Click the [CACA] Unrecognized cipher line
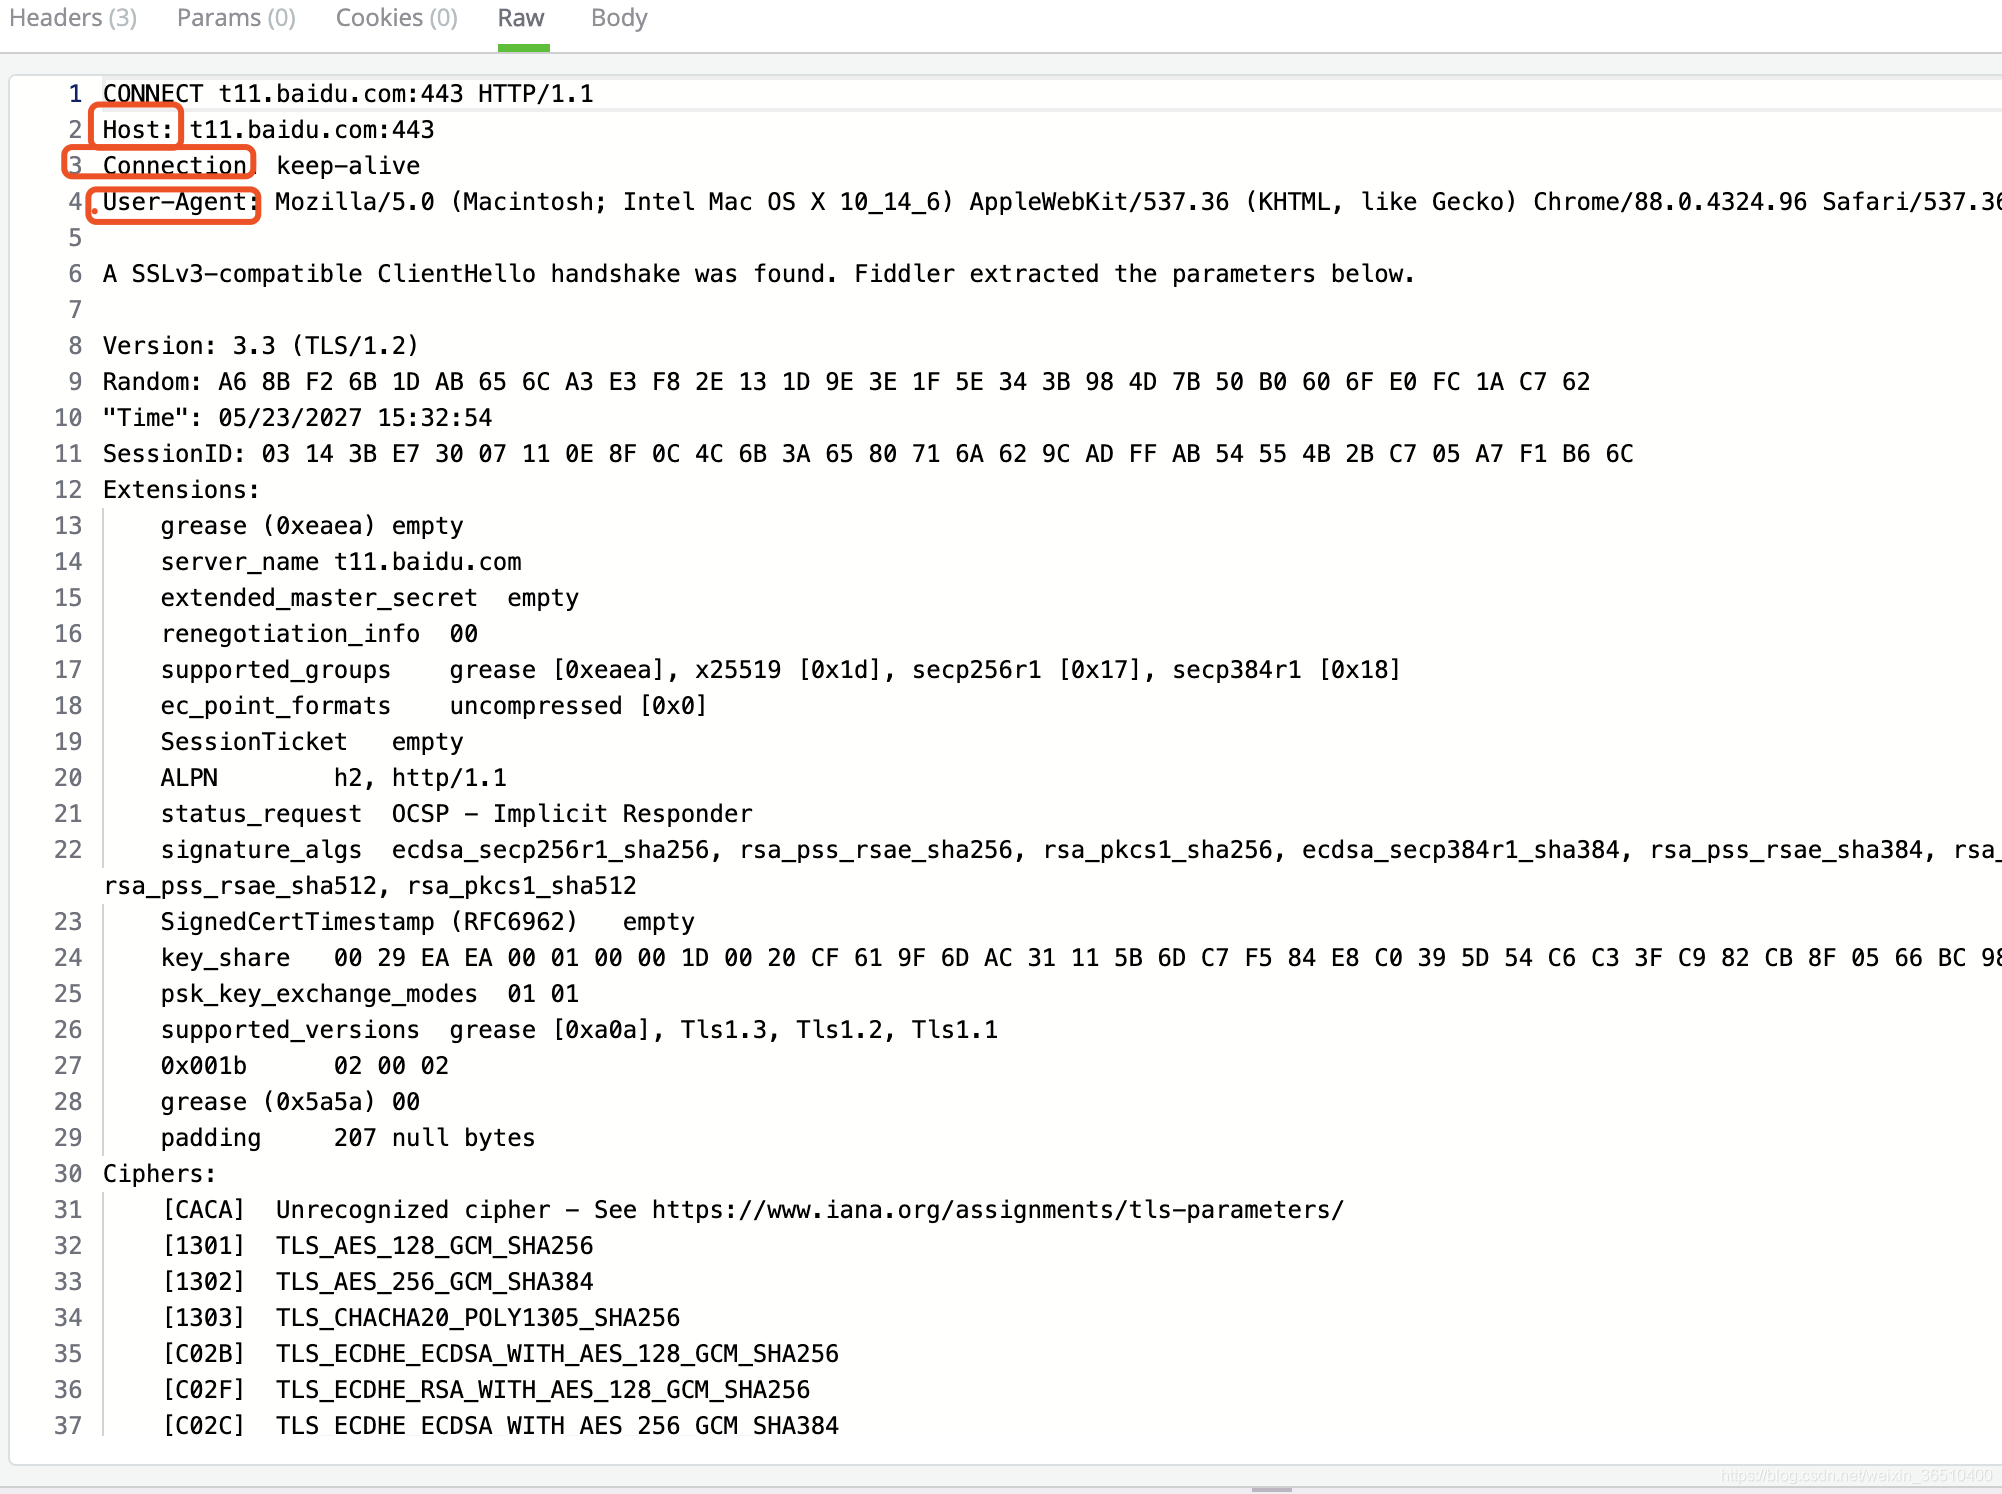Viewport: 2002px width, 1494px height. [753, 1210]
